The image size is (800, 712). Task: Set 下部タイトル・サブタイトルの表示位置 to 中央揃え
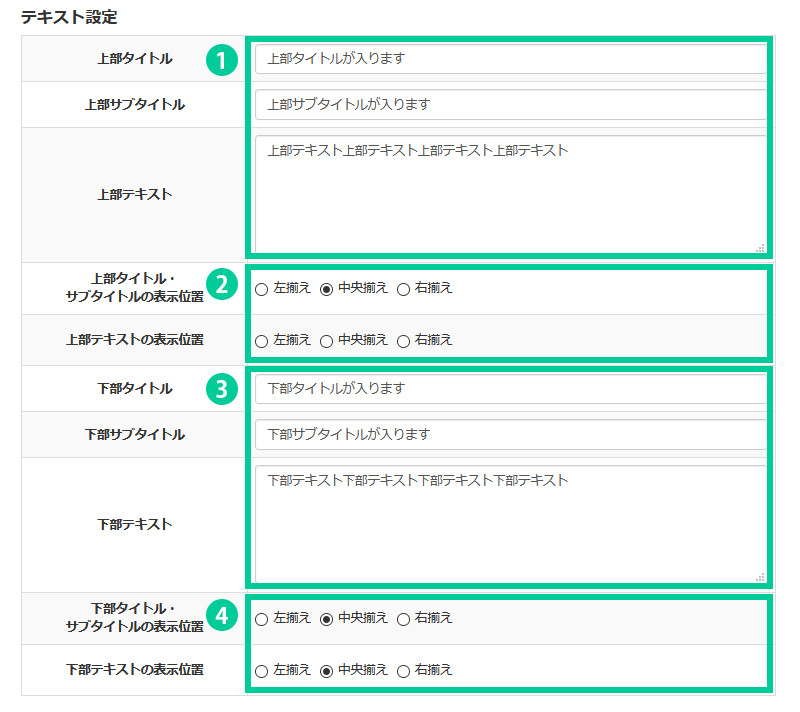tap(326, 619)
